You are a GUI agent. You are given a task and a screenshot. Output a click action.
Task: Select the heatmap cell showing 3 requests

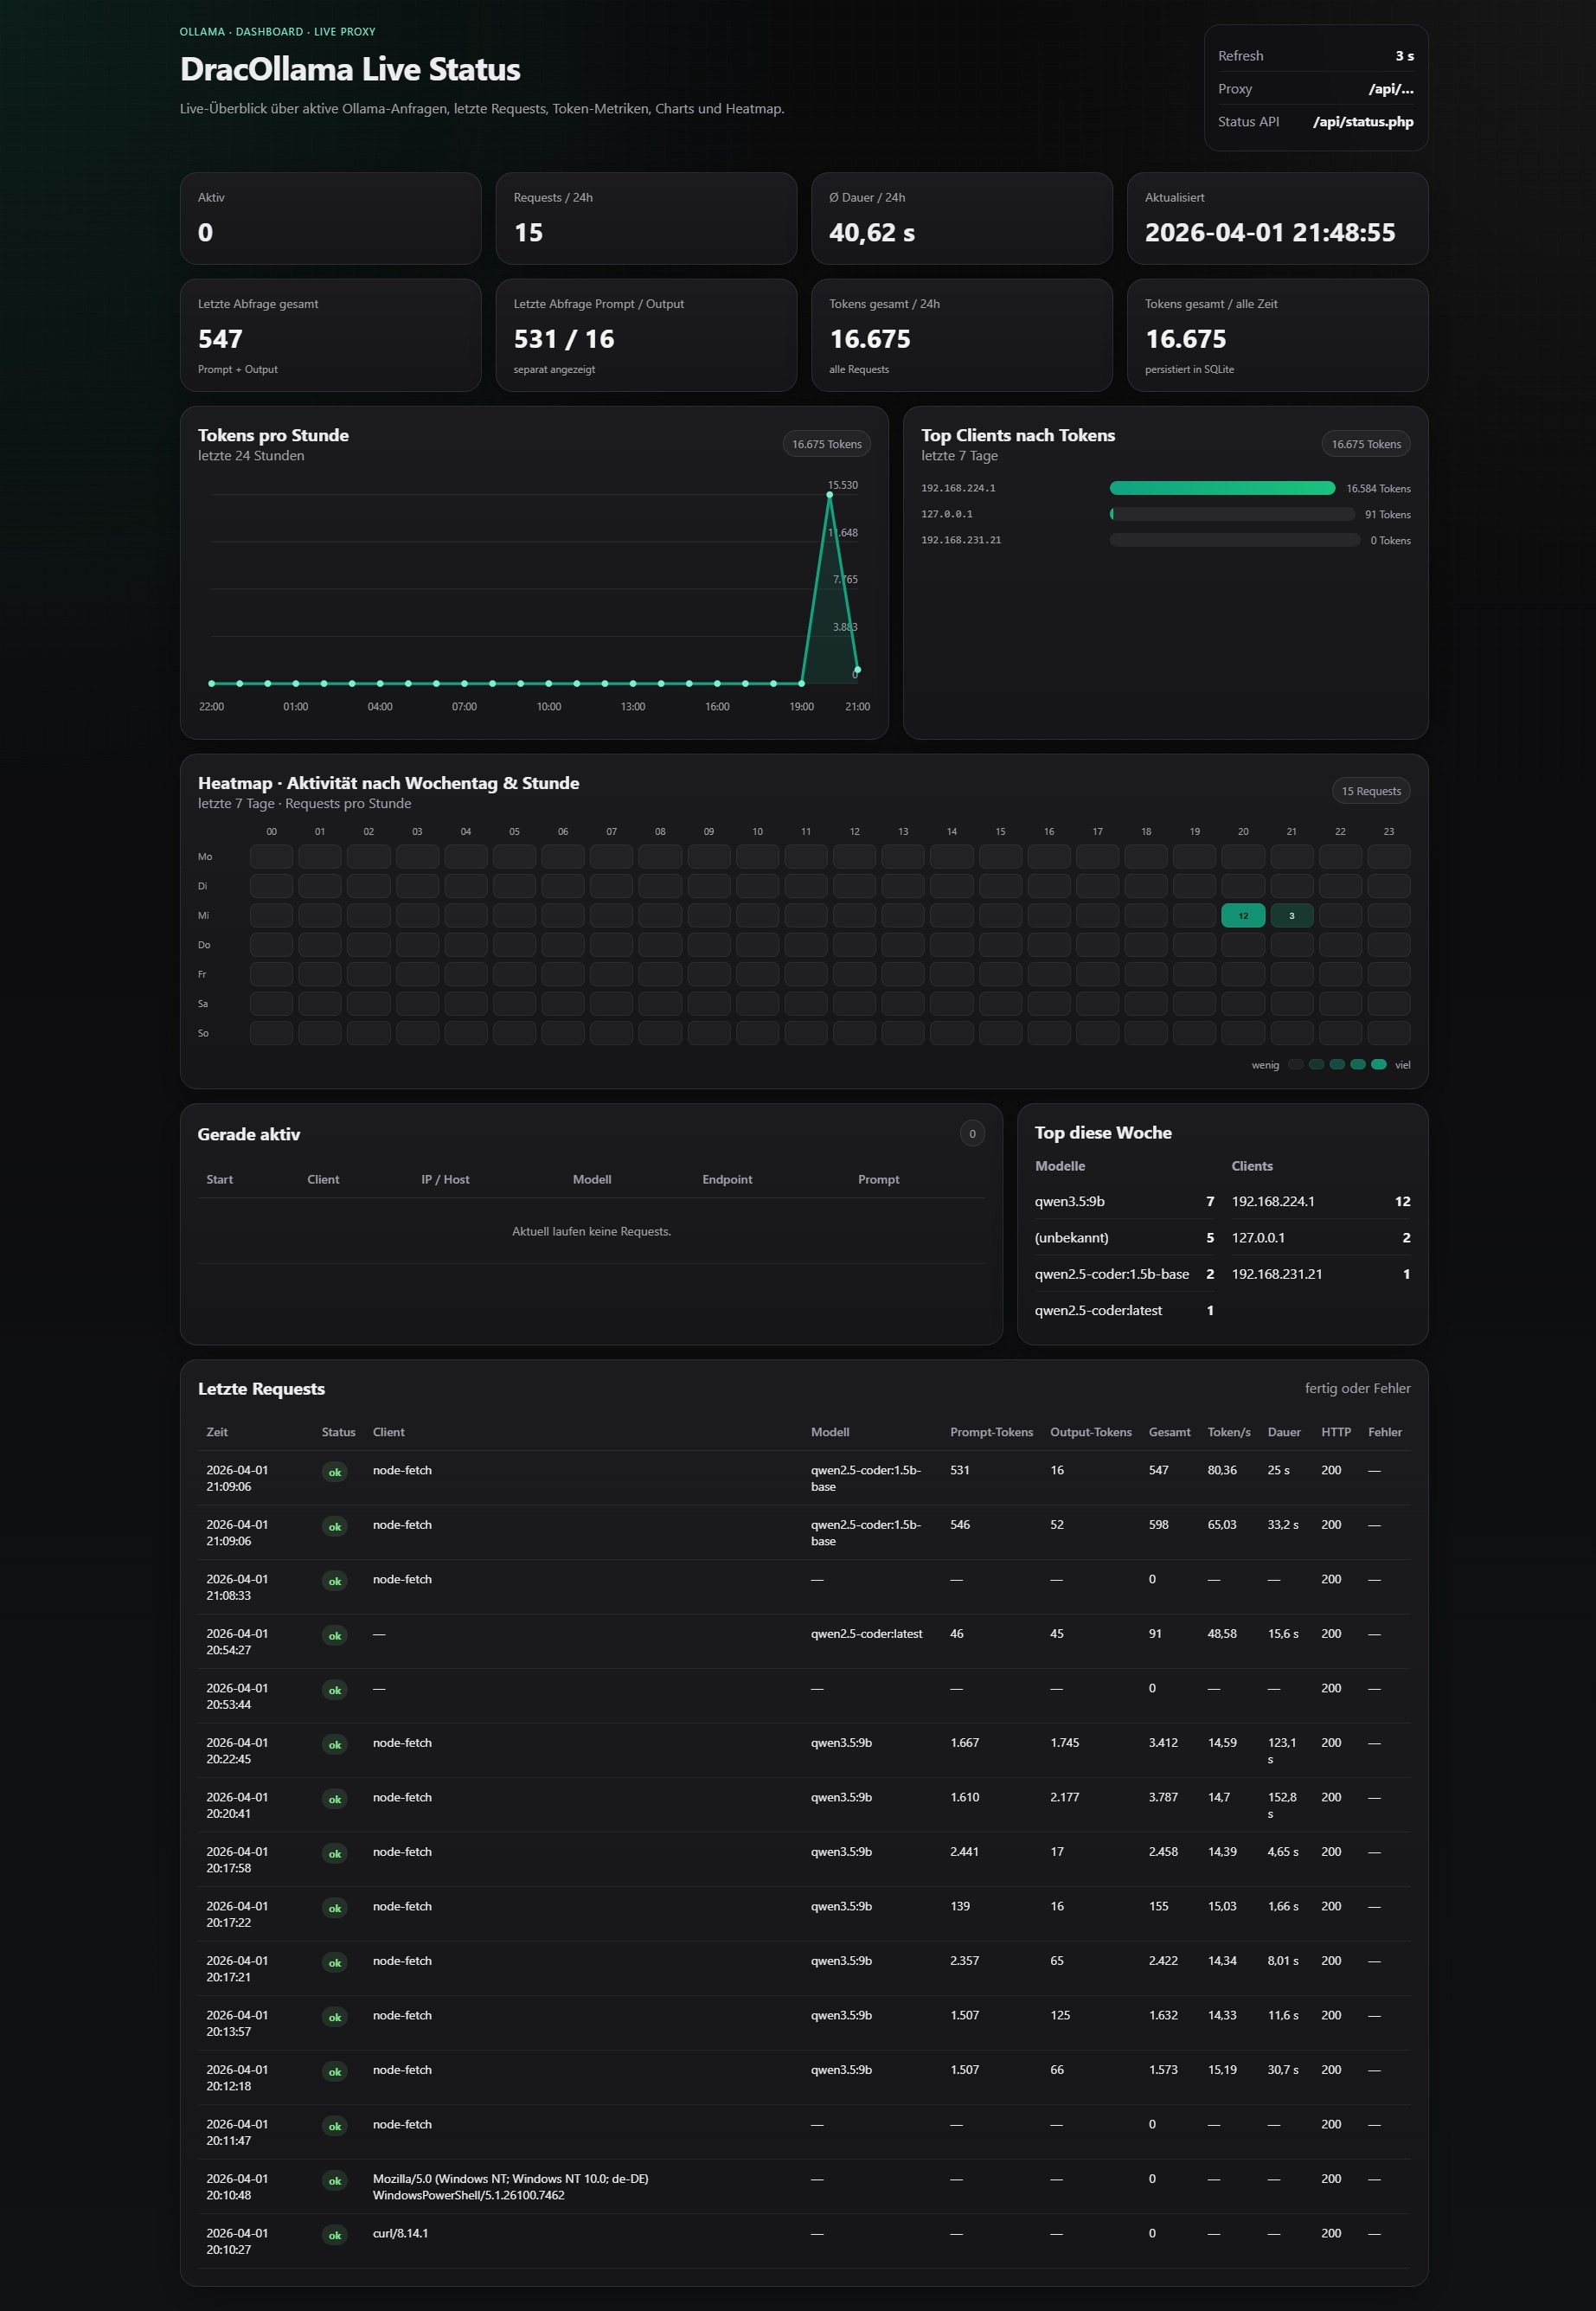click(1291, 915)
